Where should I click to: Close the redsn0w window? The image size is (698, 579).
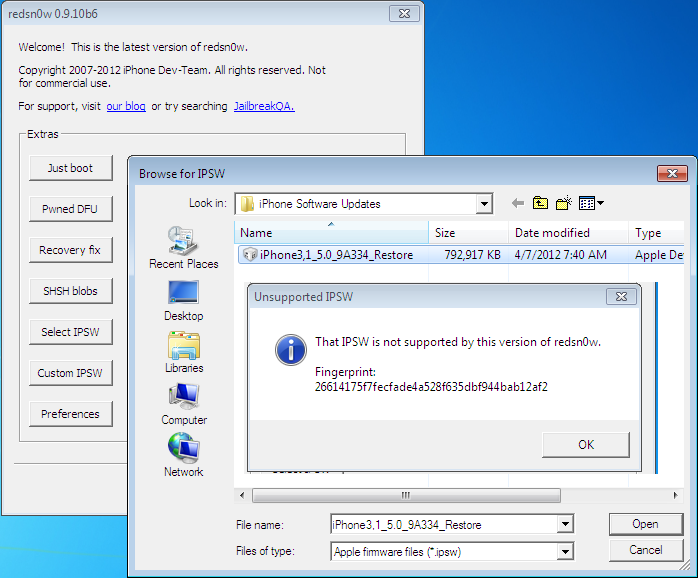404,13
